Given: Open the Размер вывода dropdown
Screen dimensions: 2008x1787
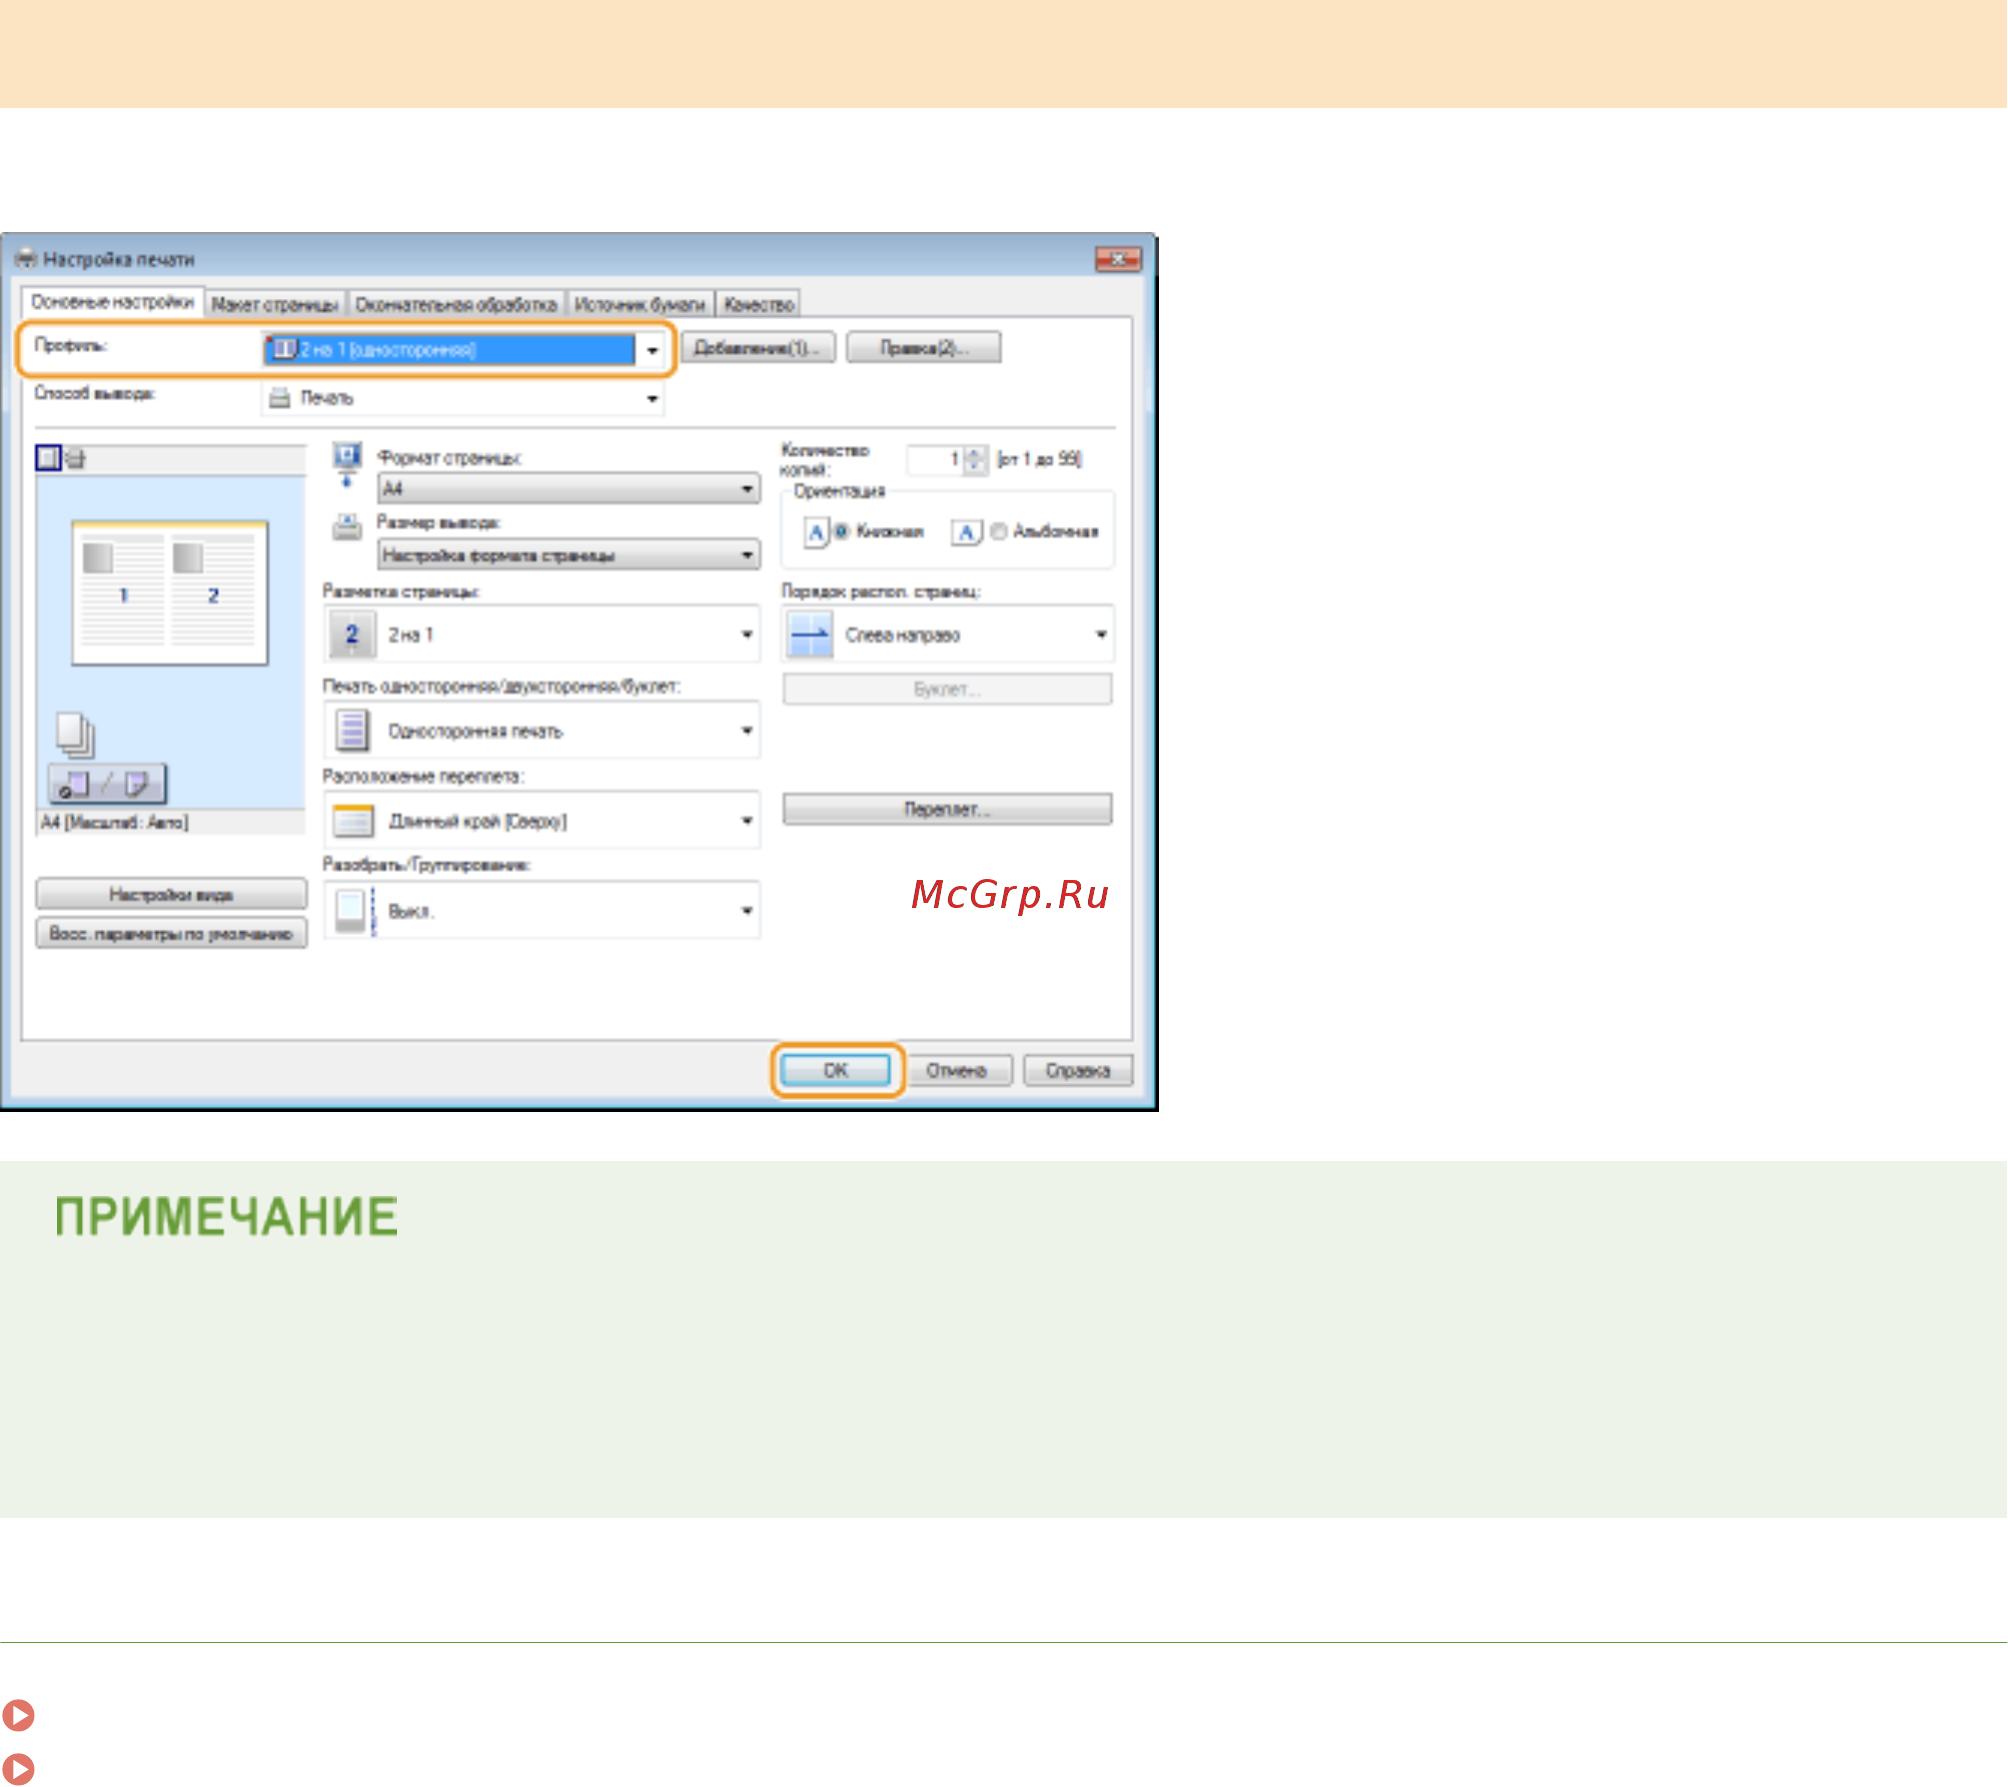Looking at the screenshot, I should point(569,555).
